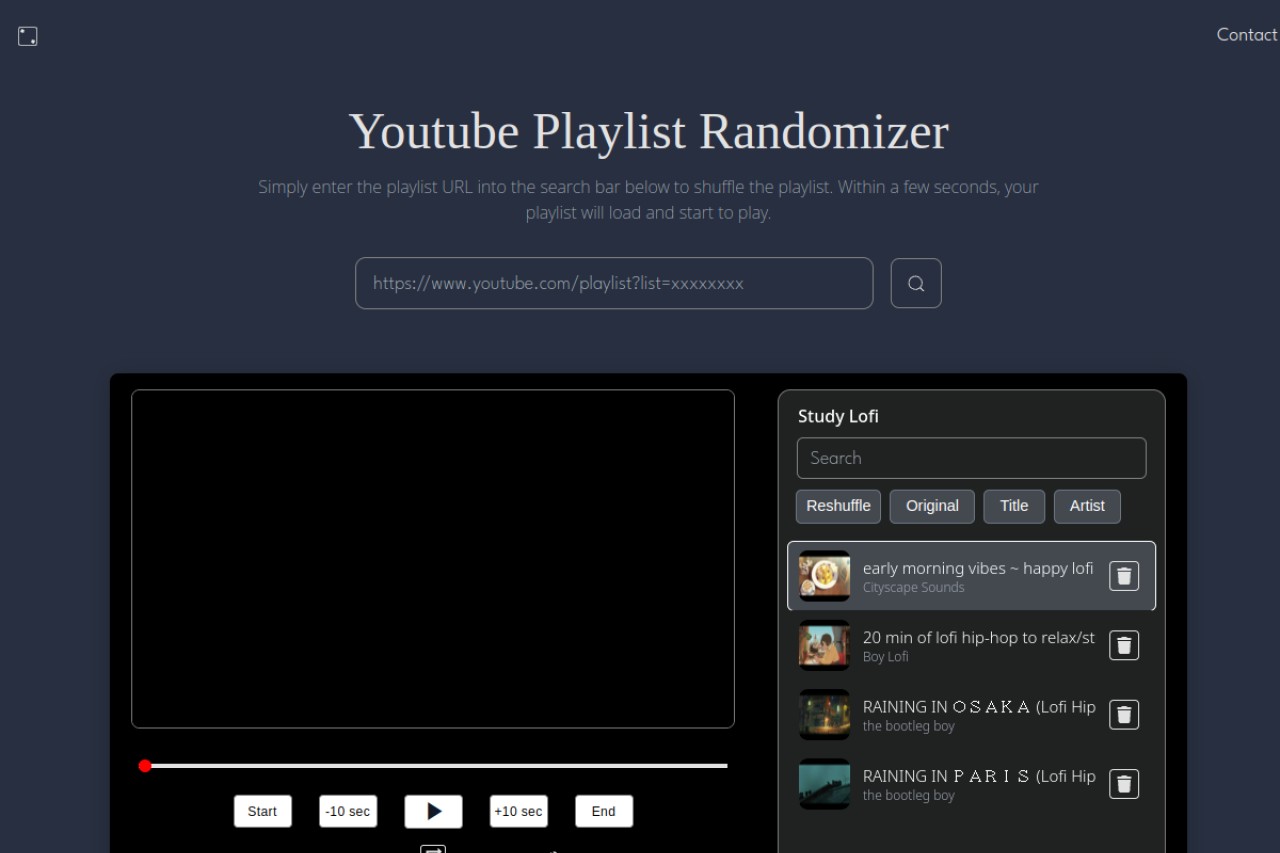Click the red progress slider handle
The height and width of the screenshot is (853, 1280).
pos(145,766)
